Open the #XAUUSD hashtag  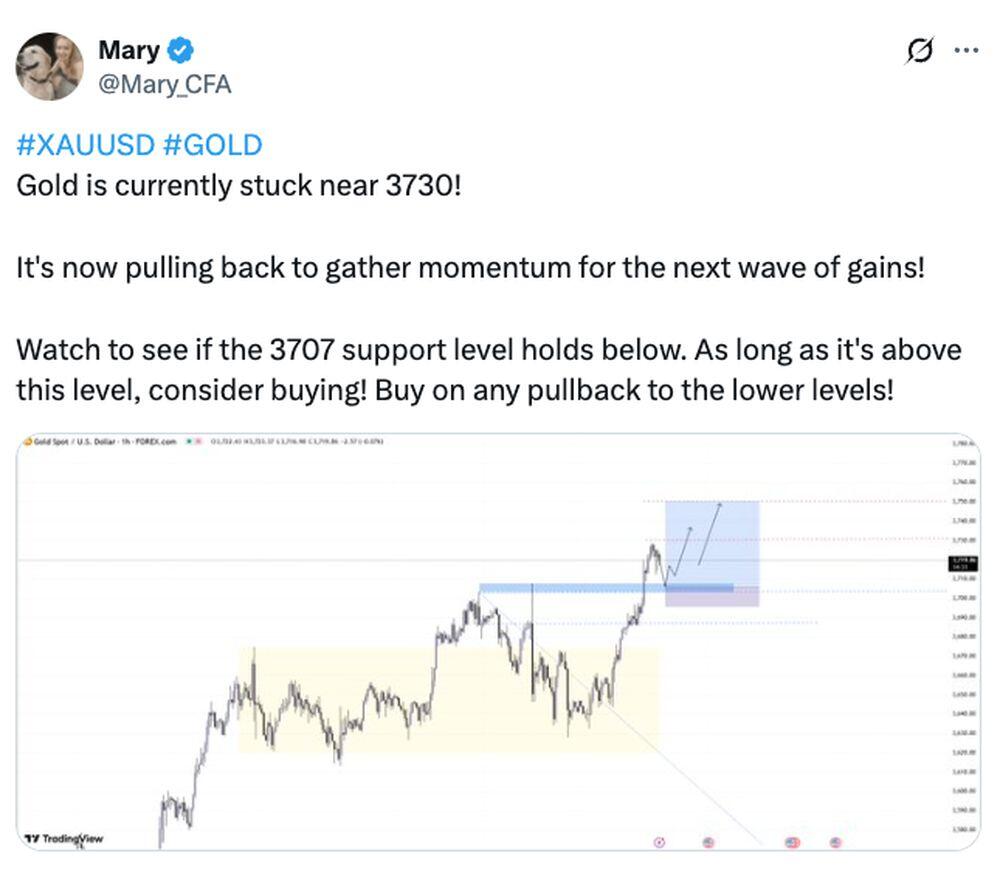pyautogui.click(x=85, y=145)
